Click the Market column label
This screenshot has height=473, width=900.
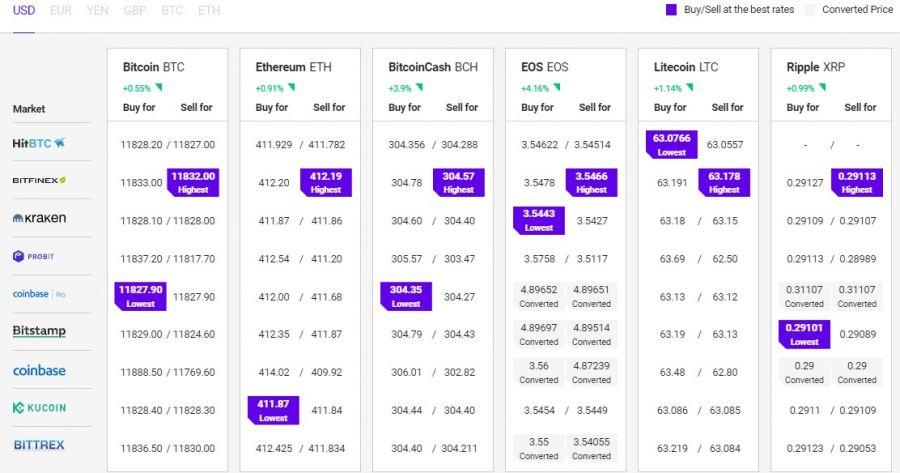(x=29, y=108)
